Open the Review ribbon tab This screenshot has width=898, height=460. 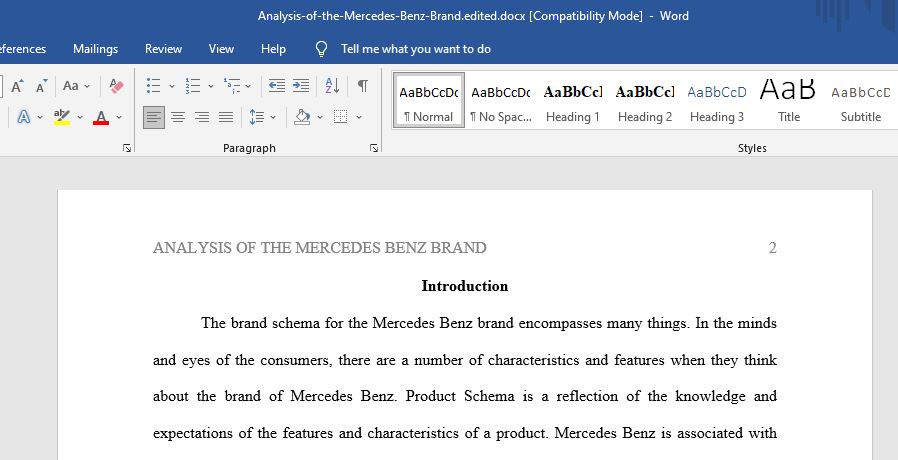point(163,49)
